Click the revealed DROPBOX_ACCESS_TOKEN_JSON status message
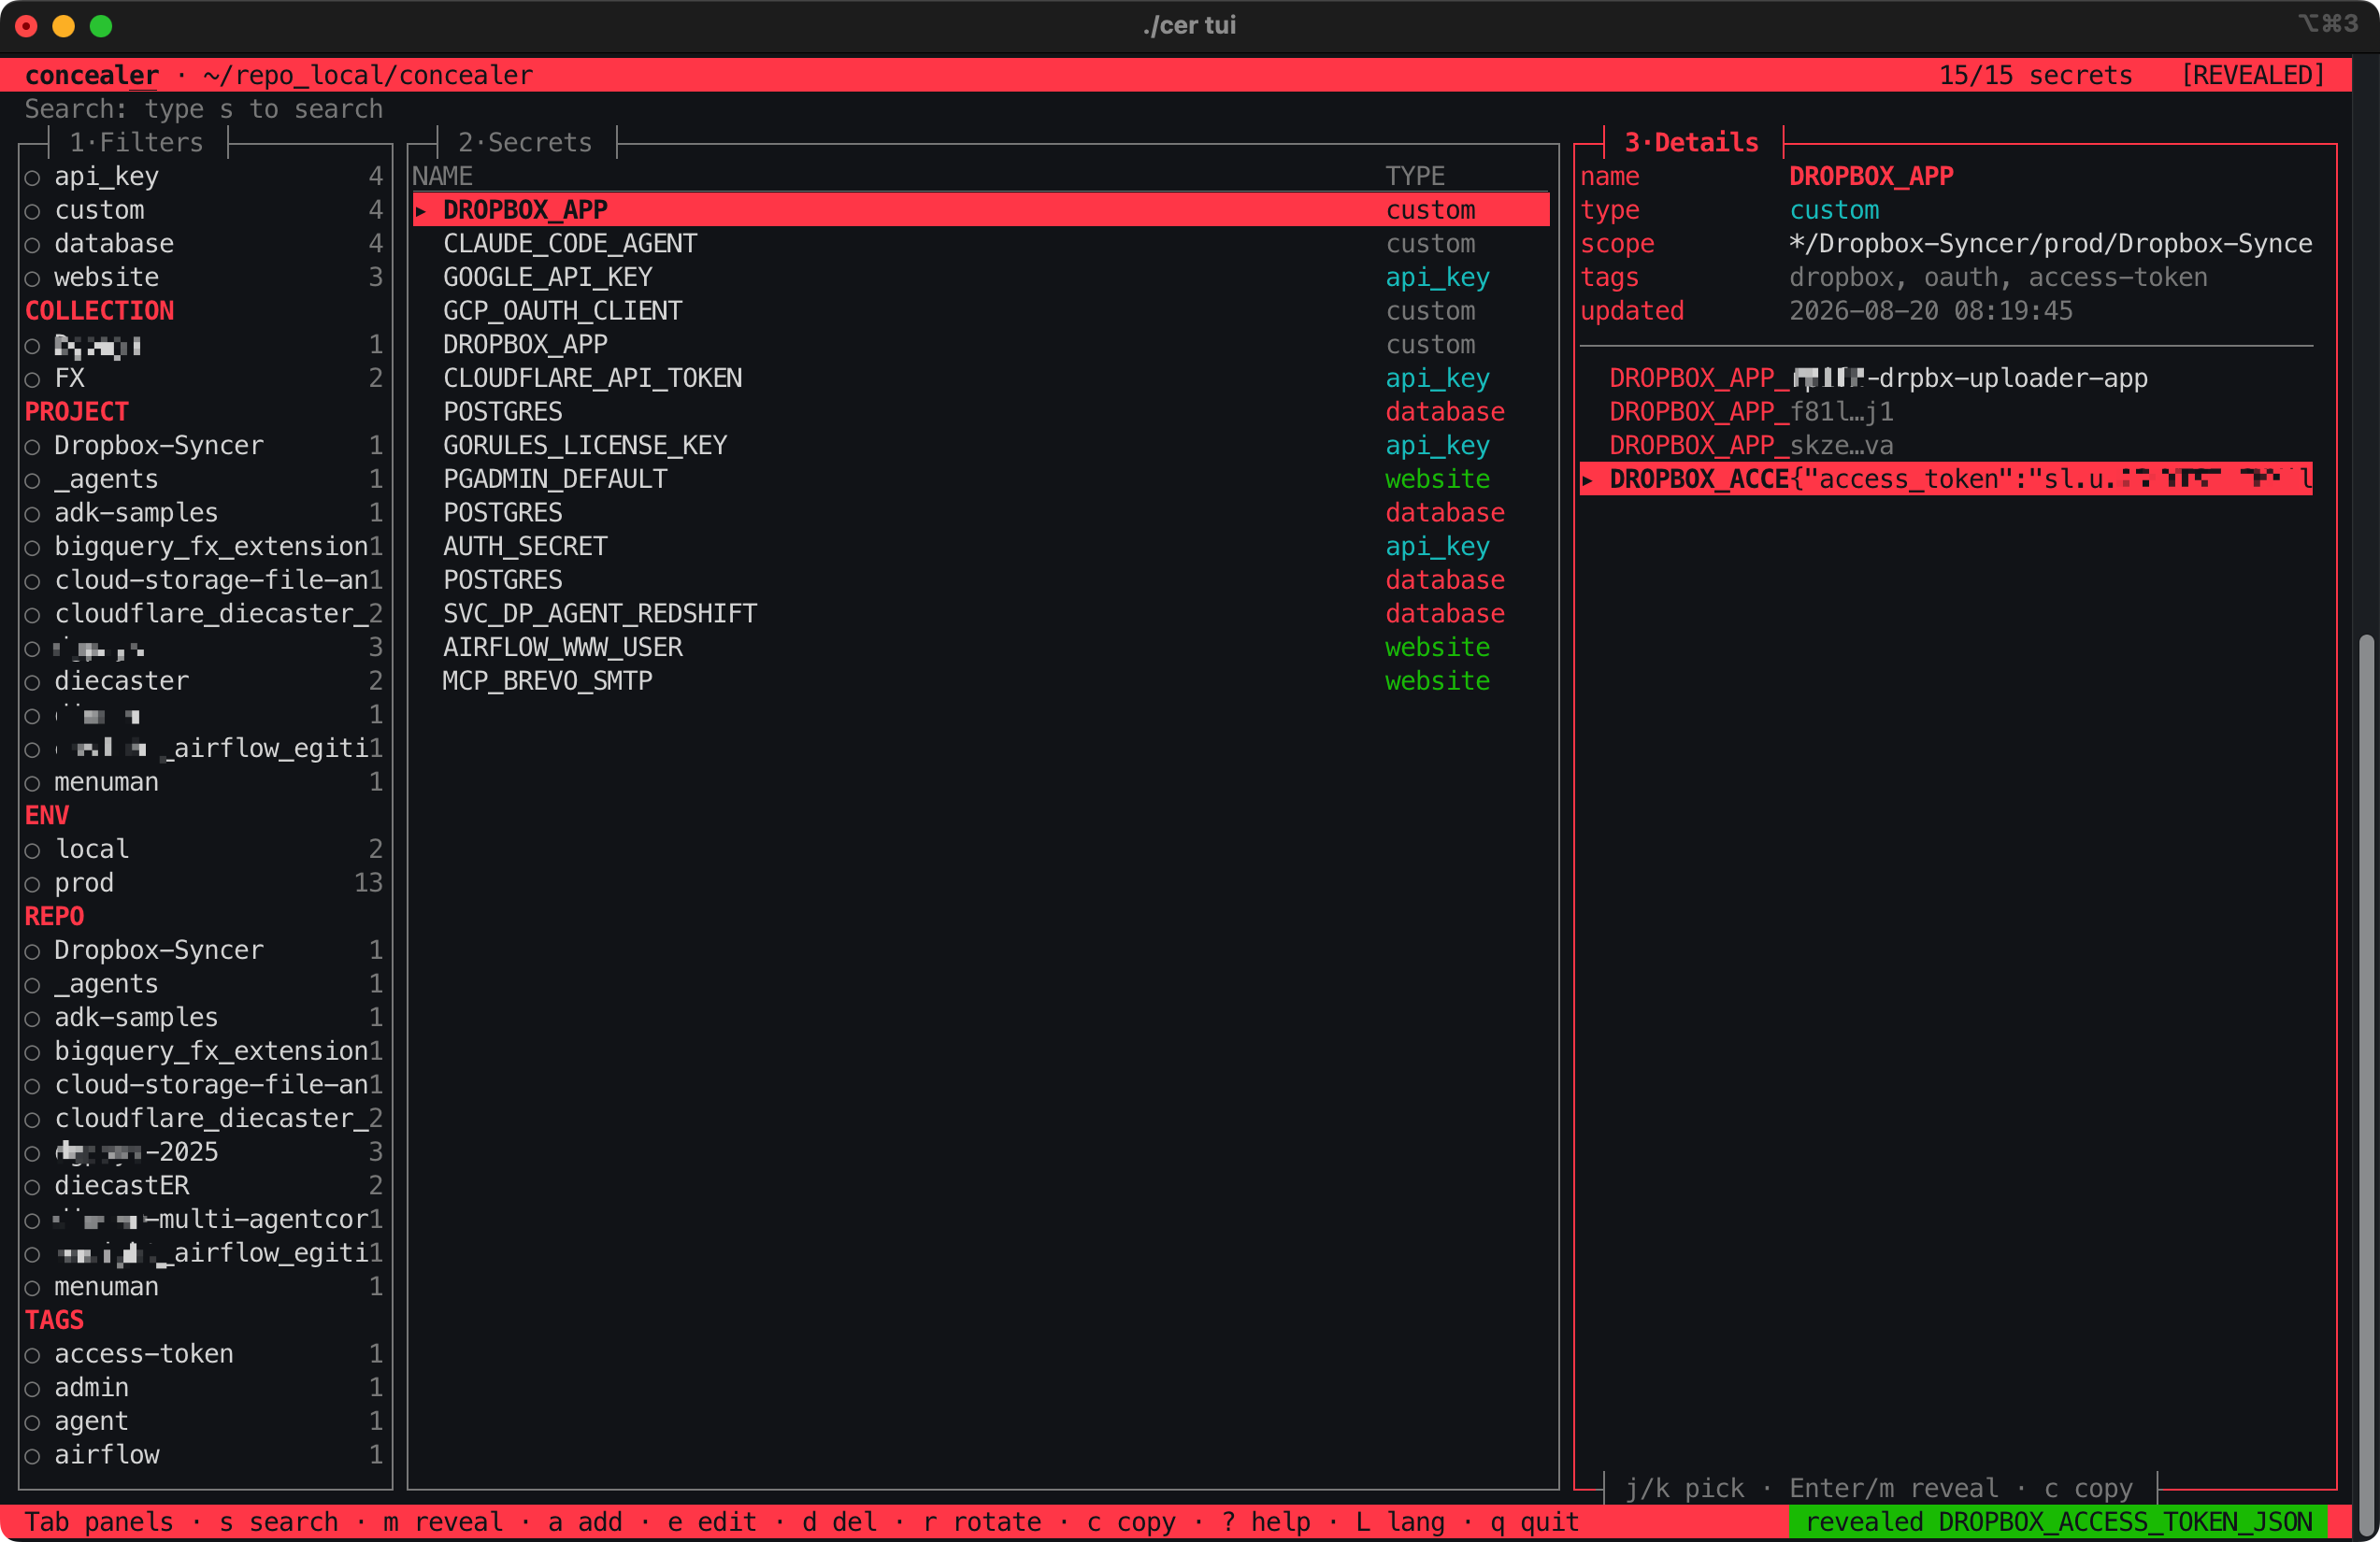 click(2058, 1522)
